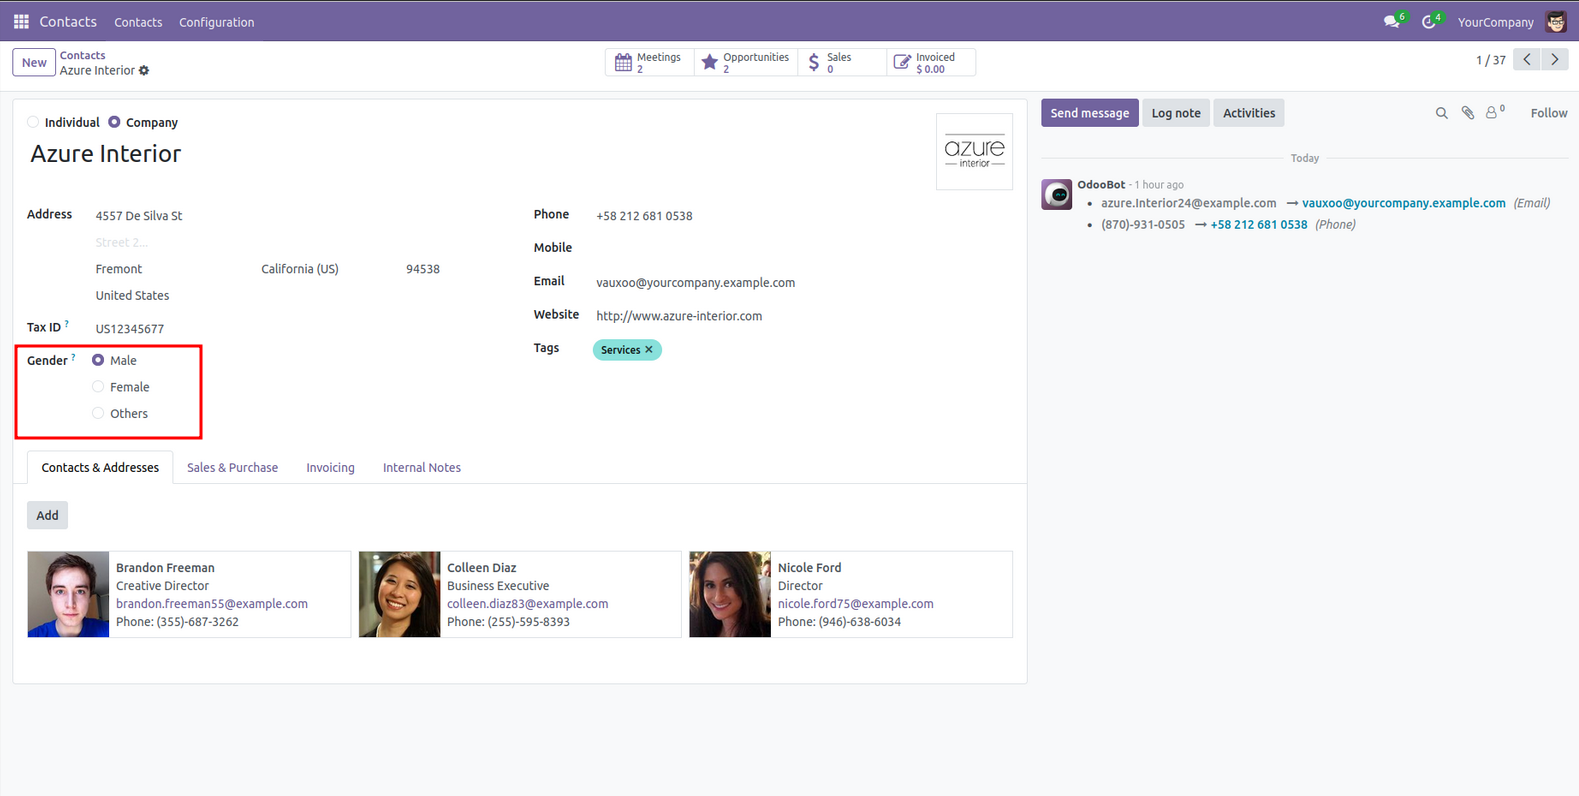Click nicole.ford75@example.com email link

[x=855, y=604]
